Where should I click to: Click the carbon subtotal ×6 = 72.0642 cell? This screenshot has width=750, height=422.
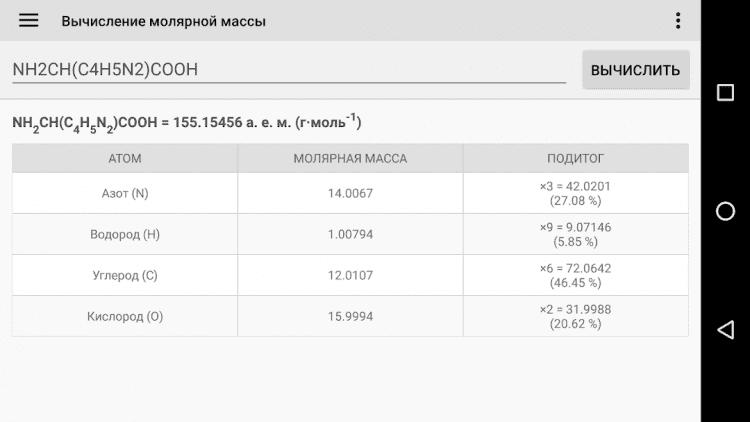click(x=575, y=275)
